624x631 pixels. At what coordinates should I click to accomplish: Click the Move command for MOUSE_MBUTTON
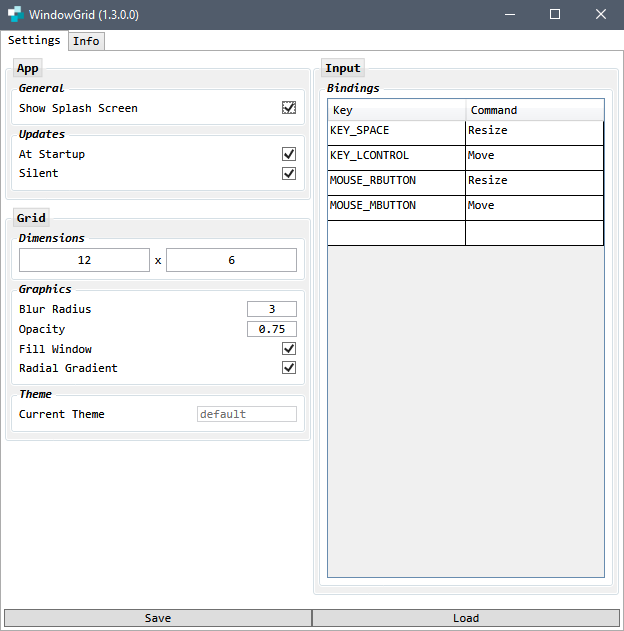click(535, 208)
